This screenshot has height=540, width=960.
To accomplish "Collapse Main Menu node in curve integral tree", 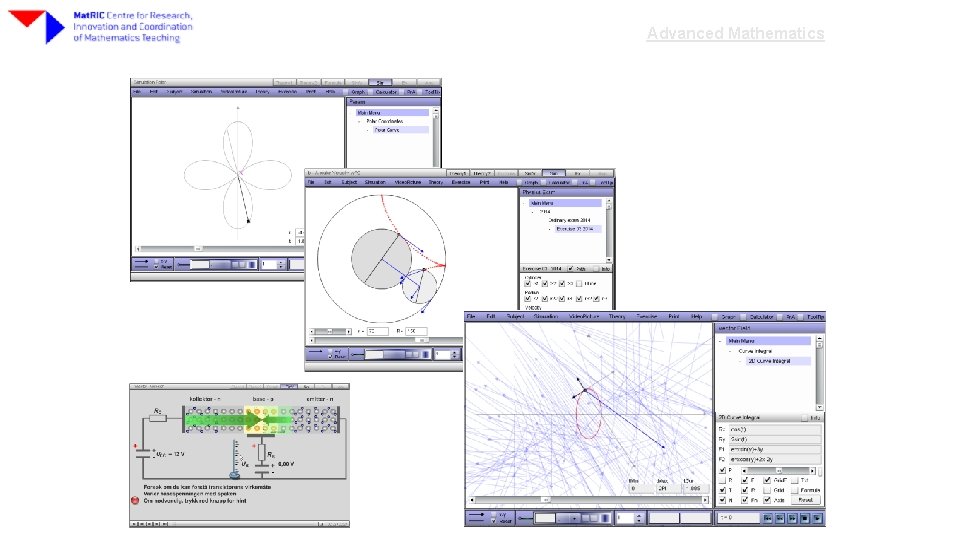I will (720, 341).
